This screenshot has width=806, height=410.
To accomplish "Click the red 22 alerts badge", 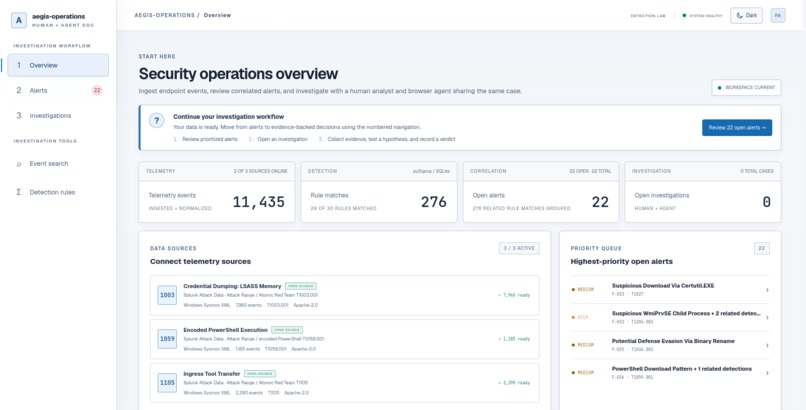I will point(97,90).
